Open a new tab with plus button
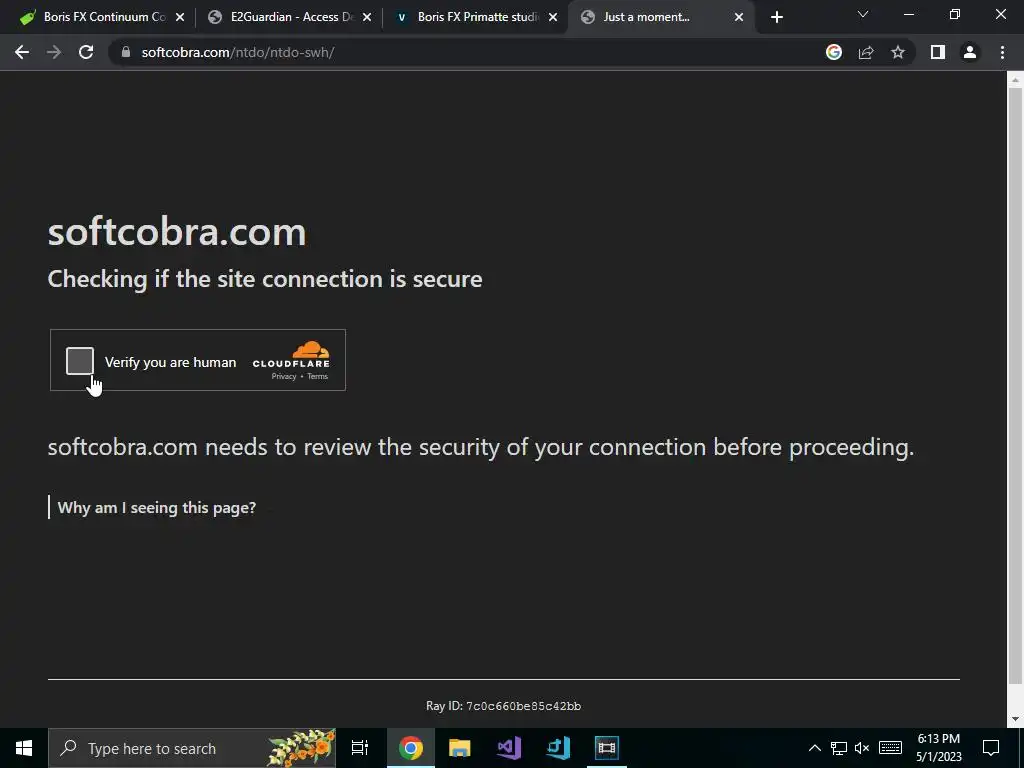 776,18
